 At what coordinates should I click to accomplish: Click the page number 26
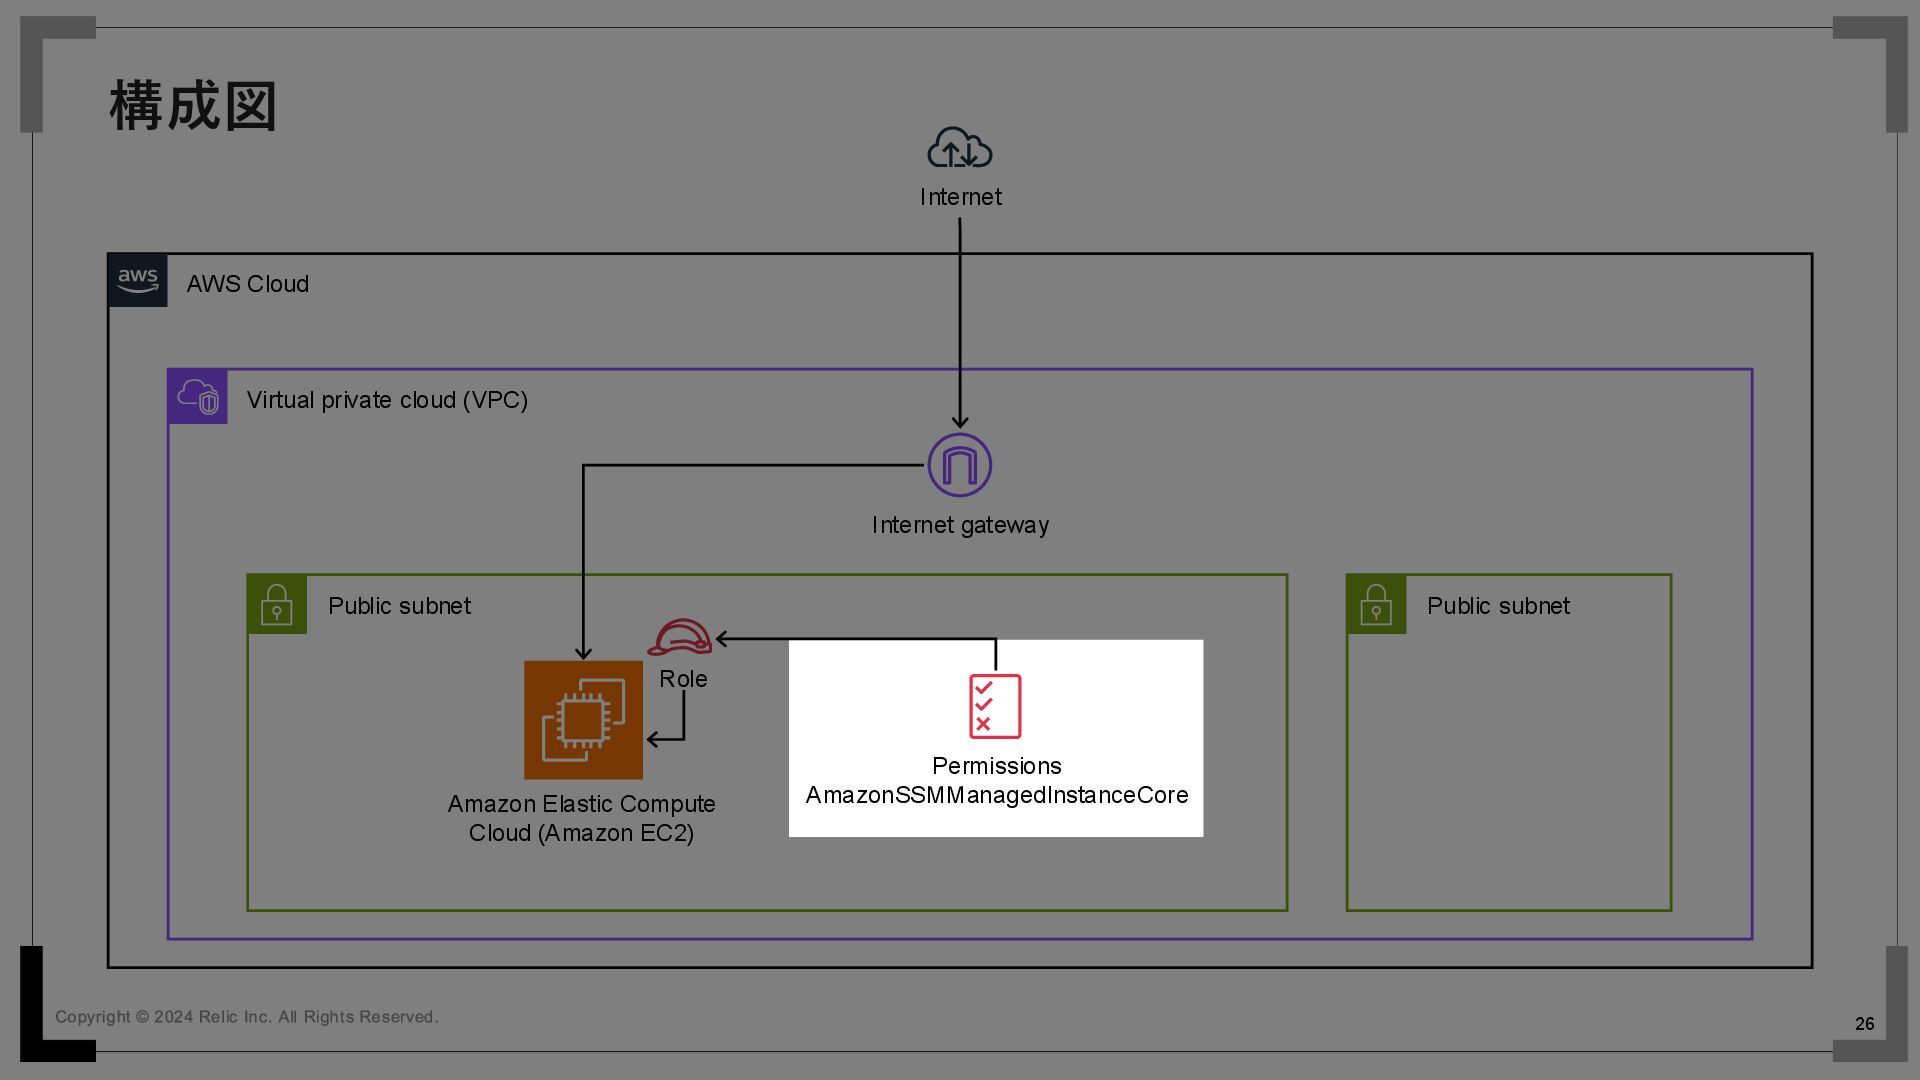tap(1864, 1023)
